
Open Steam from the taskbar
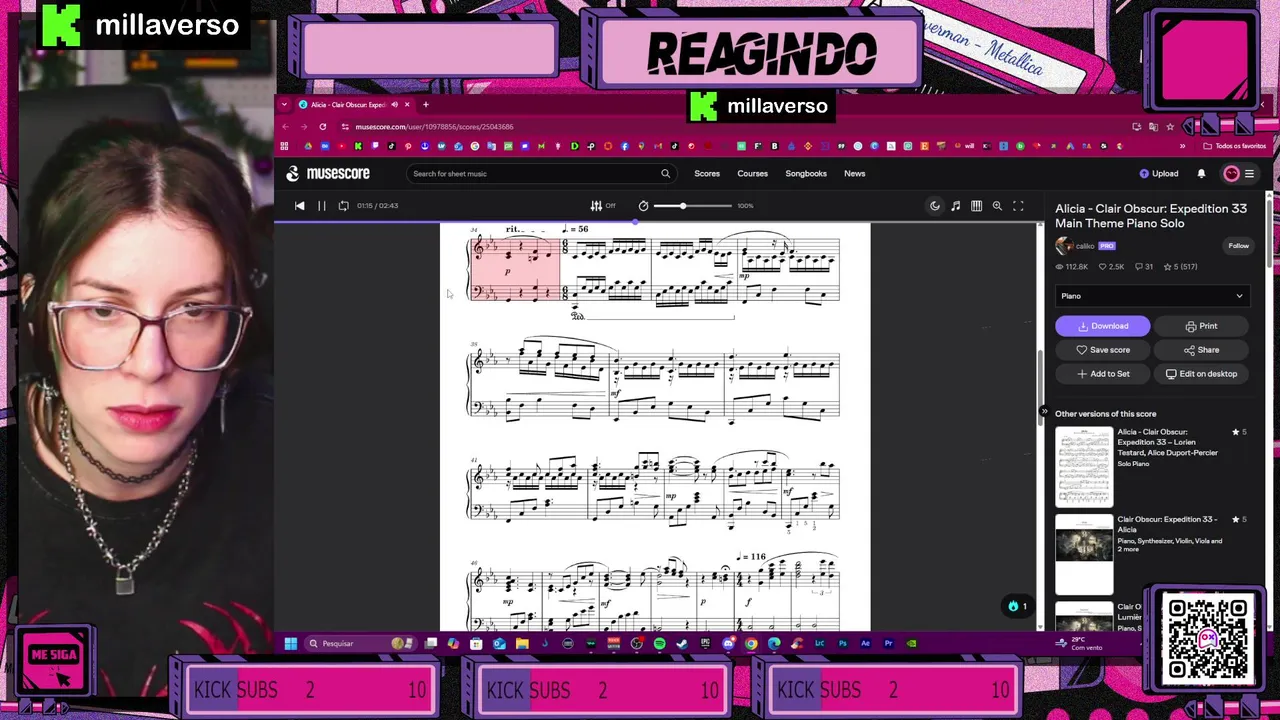[x=682, y=643]
